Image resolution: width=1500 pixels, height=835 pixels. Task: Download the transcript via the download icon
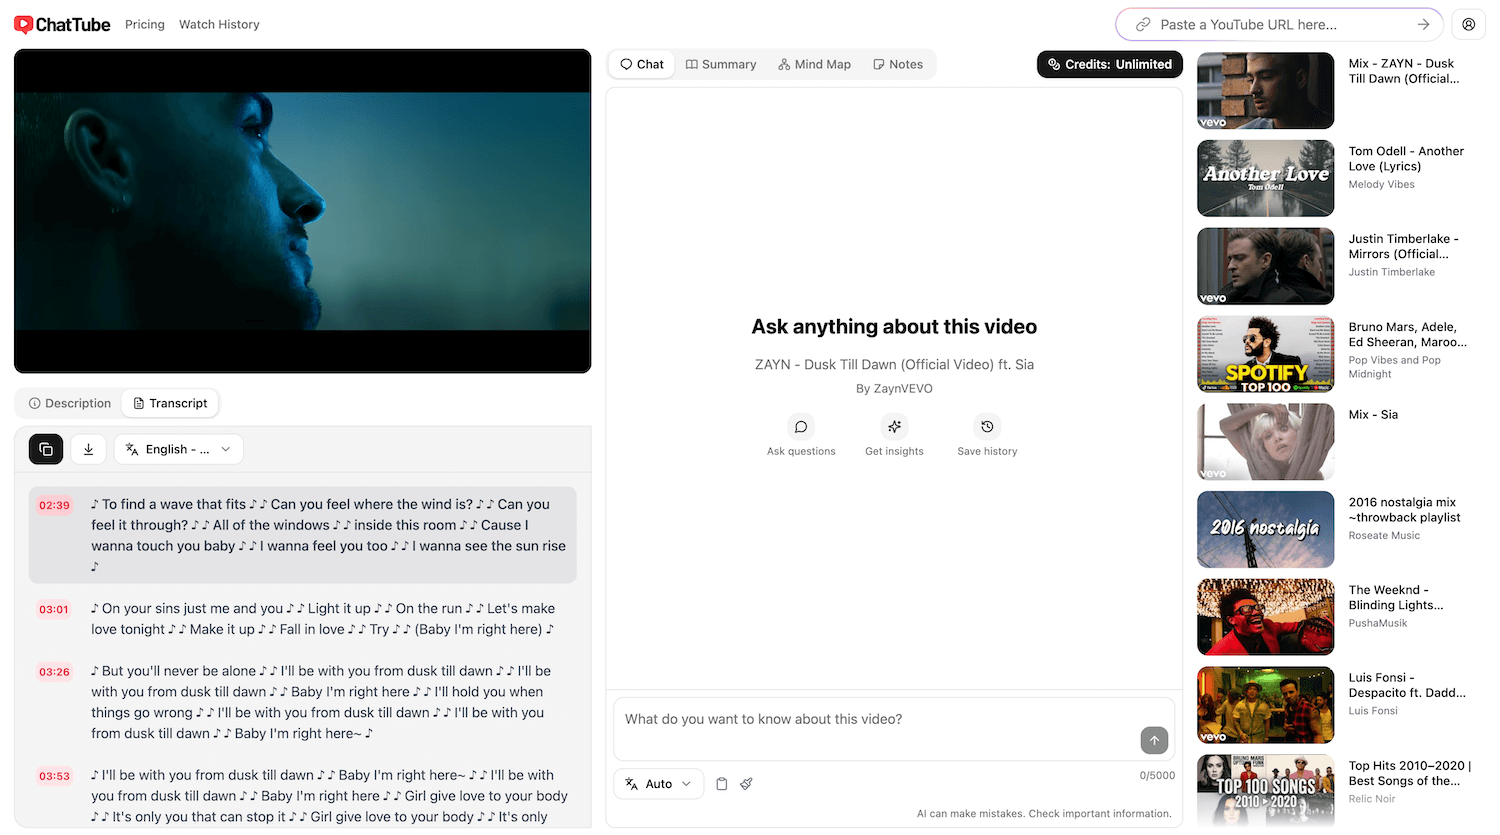(88, 449)
